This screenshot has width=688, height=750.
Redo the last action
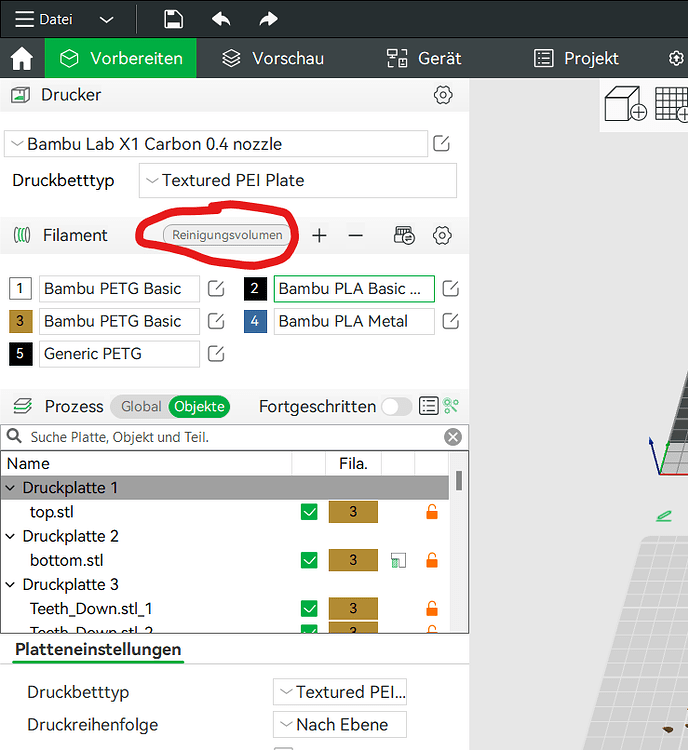coord(268,19)
